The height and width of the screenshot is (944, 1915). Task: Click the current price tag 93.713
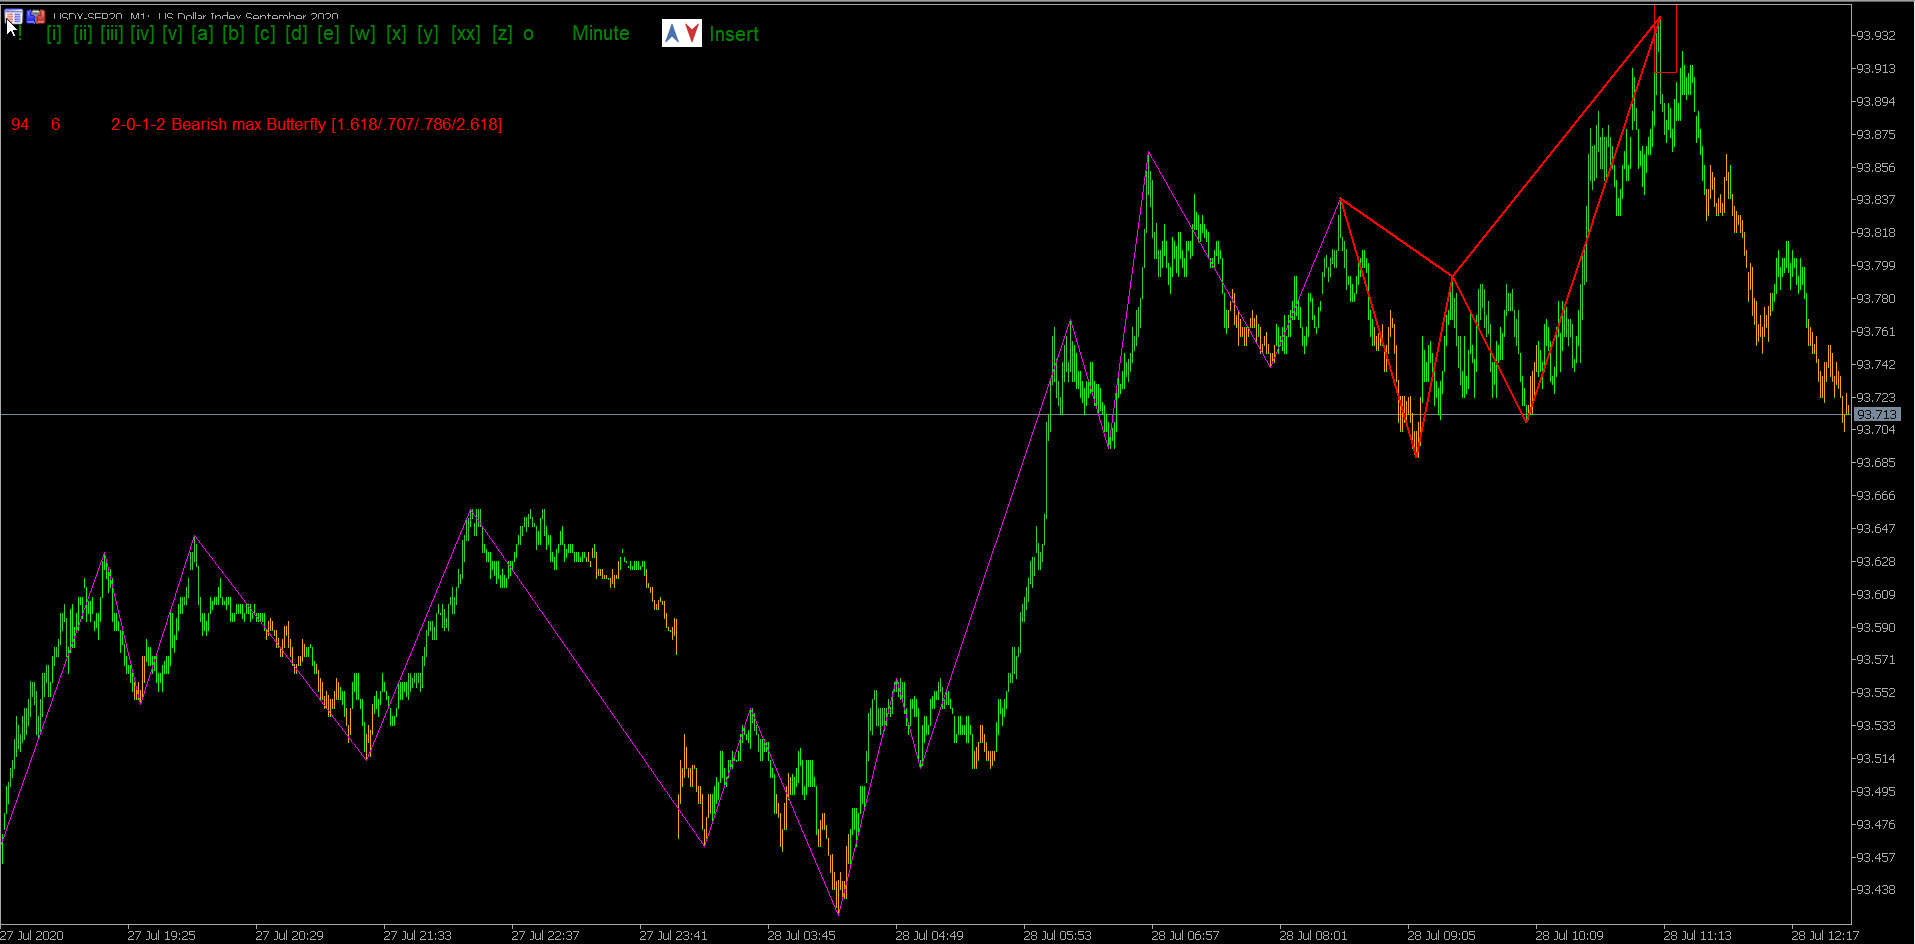click(1877, 414)
